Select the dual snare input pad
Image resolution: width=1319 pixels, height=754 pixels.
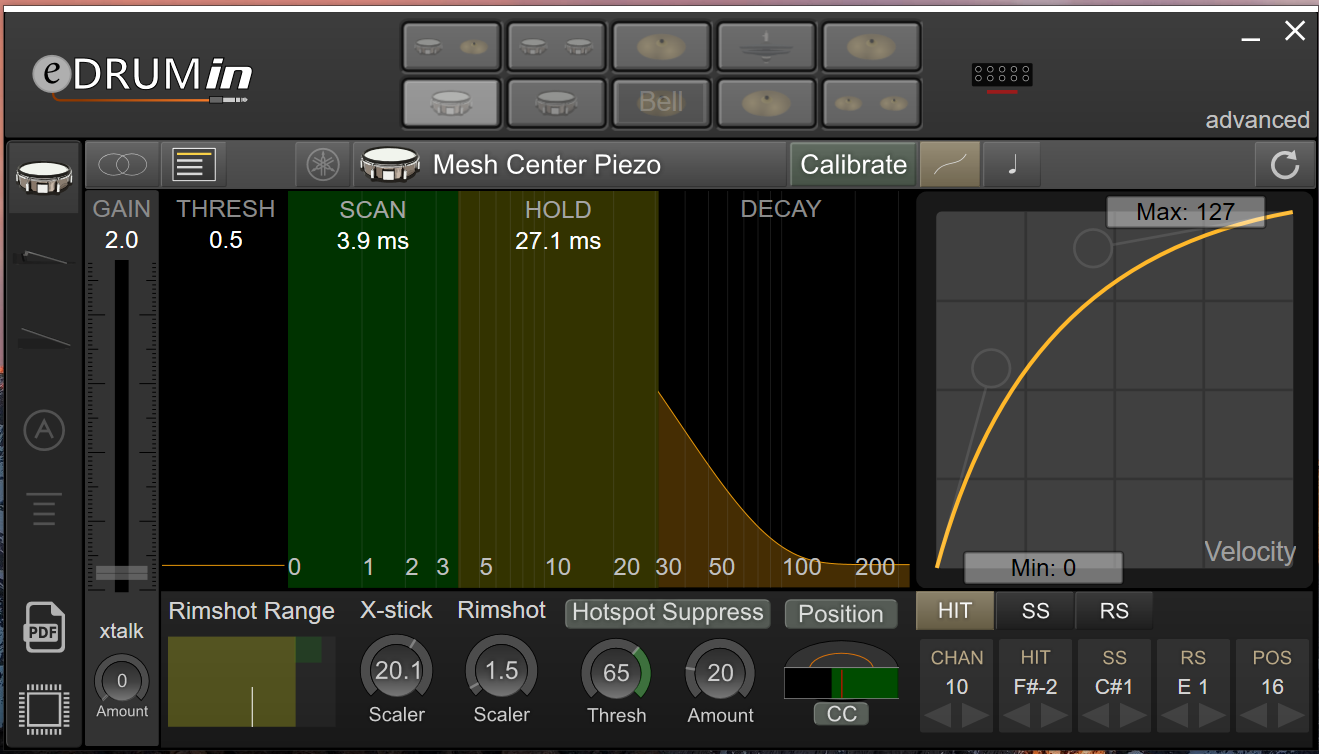click(556, 47)
